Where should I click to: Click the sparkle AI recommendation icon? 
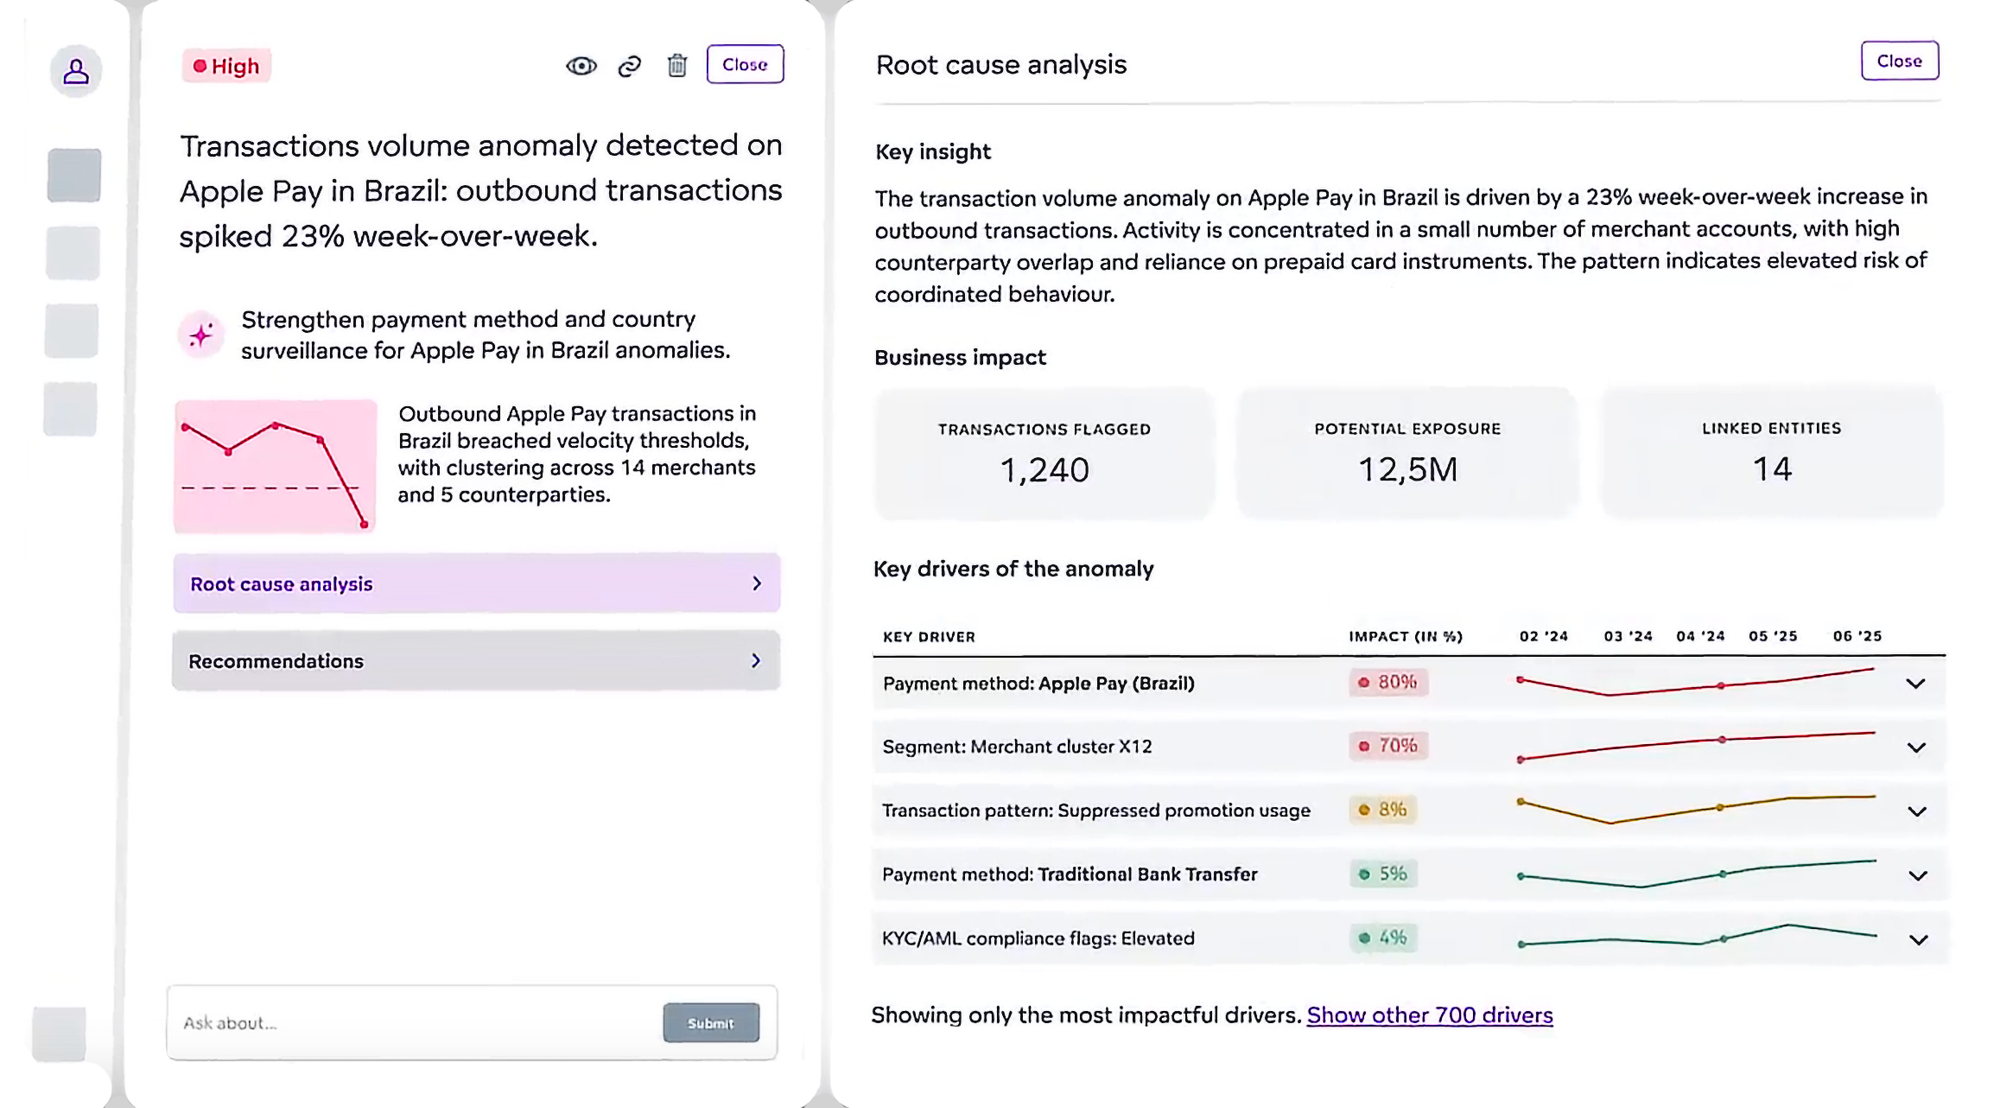pos(201,334)
